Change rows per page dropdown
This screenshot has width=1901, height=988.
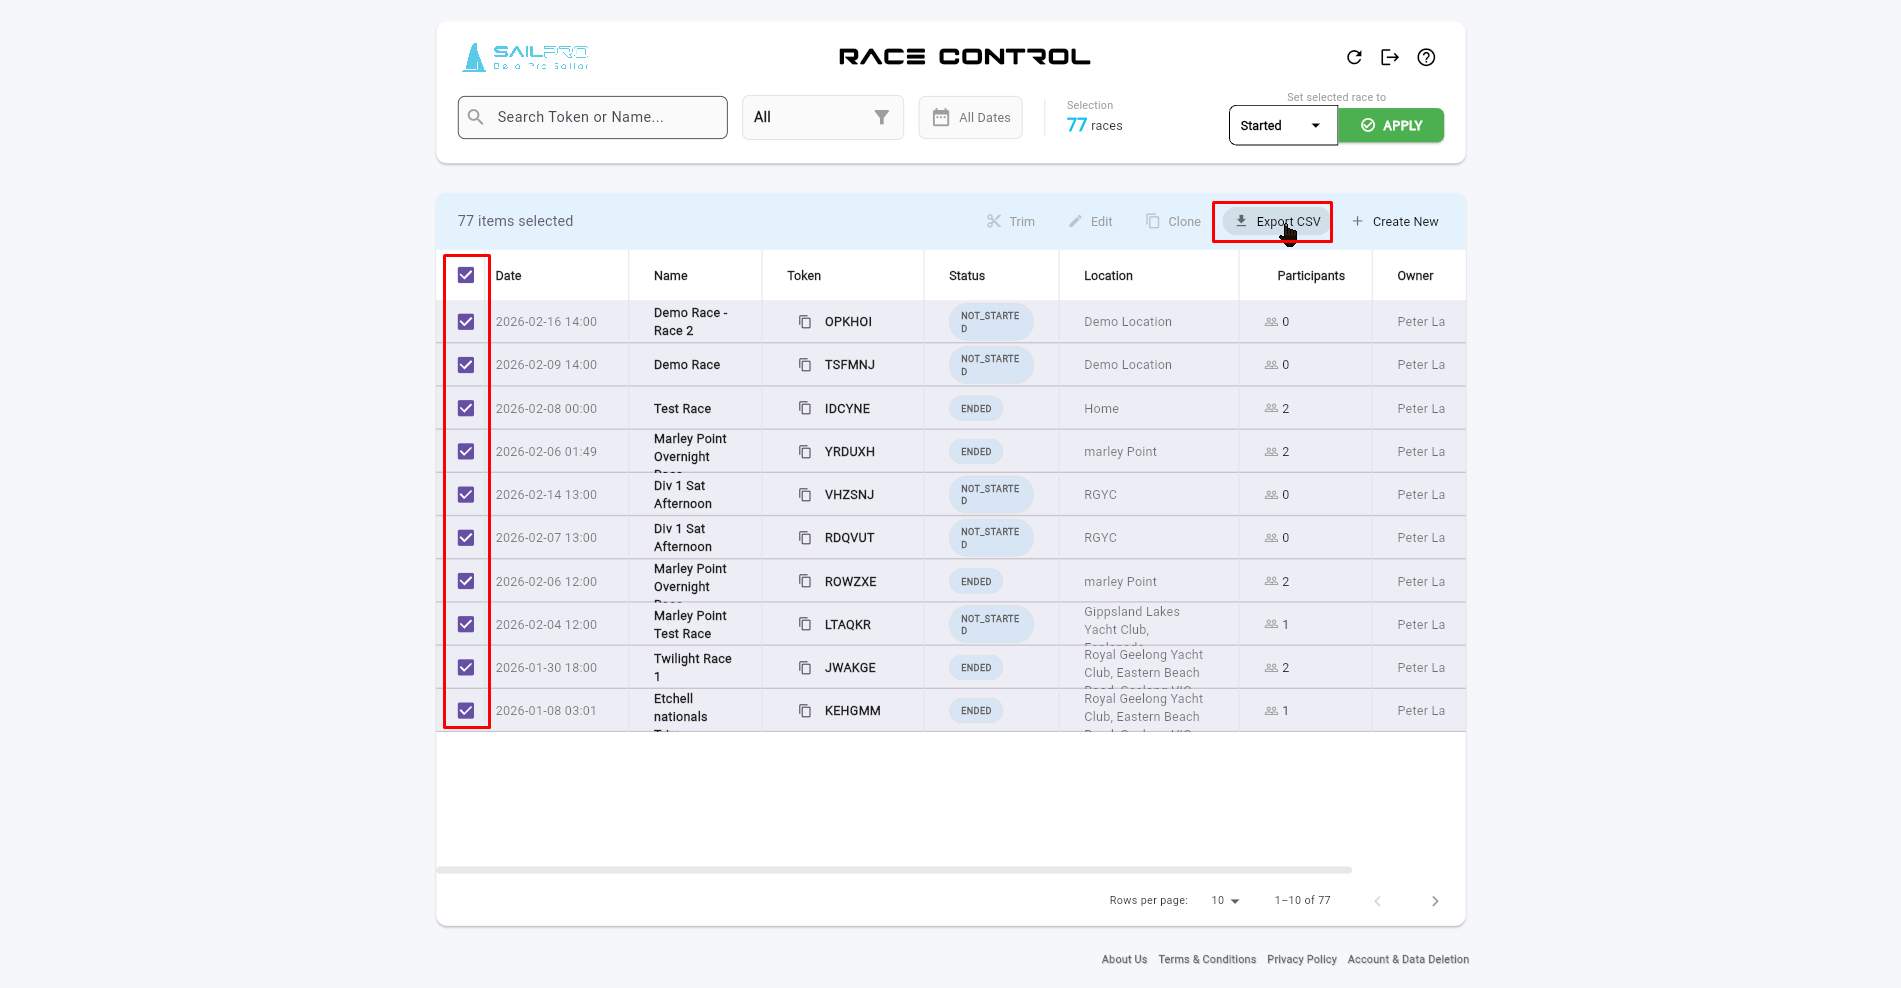[x=1225, y=901]
